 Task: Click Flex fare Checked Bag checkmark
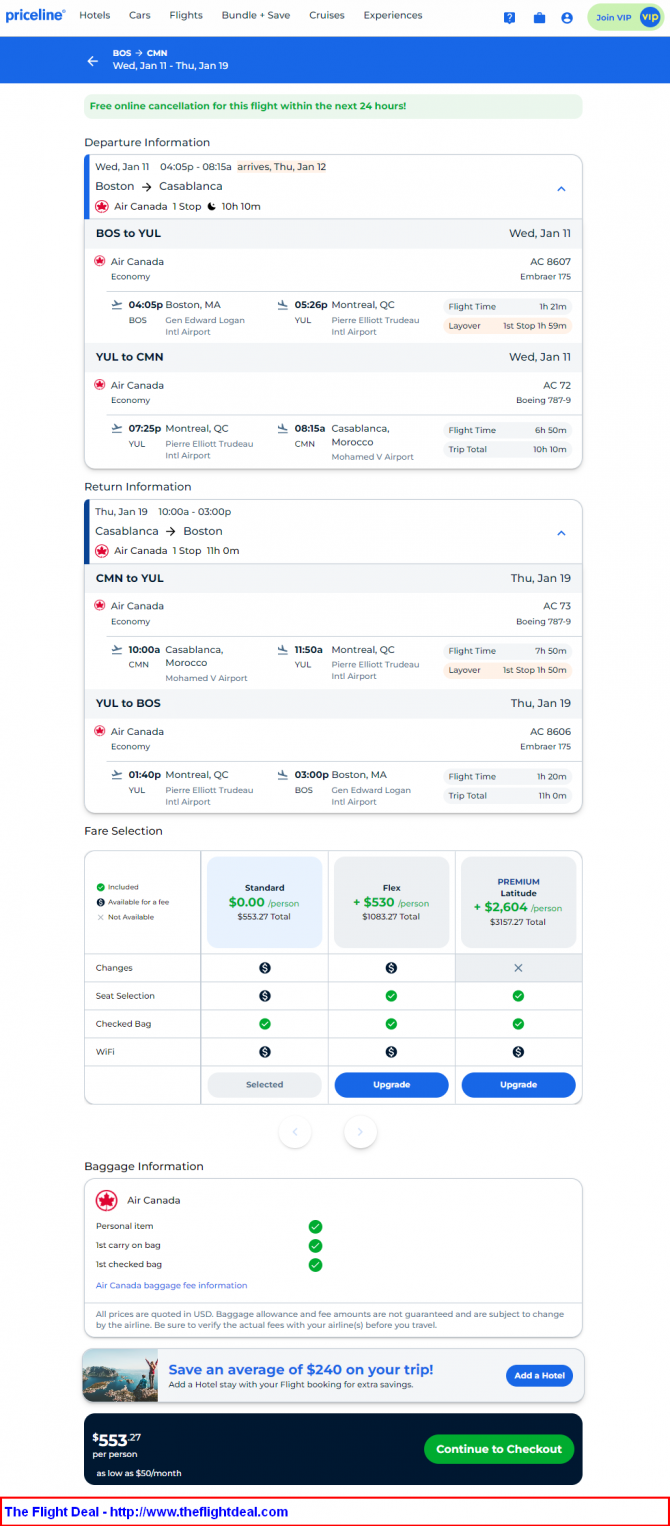(x=391, y=1024)
